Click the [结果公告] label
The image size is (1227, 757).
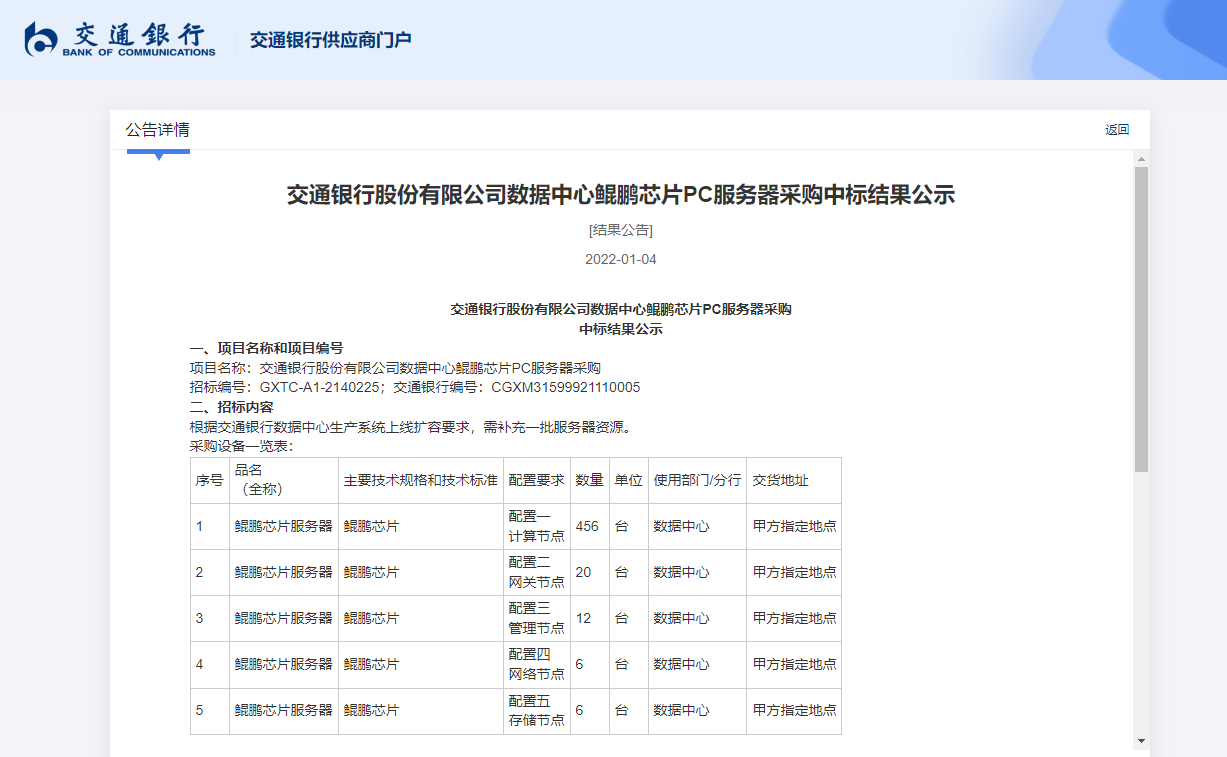pyautogui.click(x=621, y=230)
